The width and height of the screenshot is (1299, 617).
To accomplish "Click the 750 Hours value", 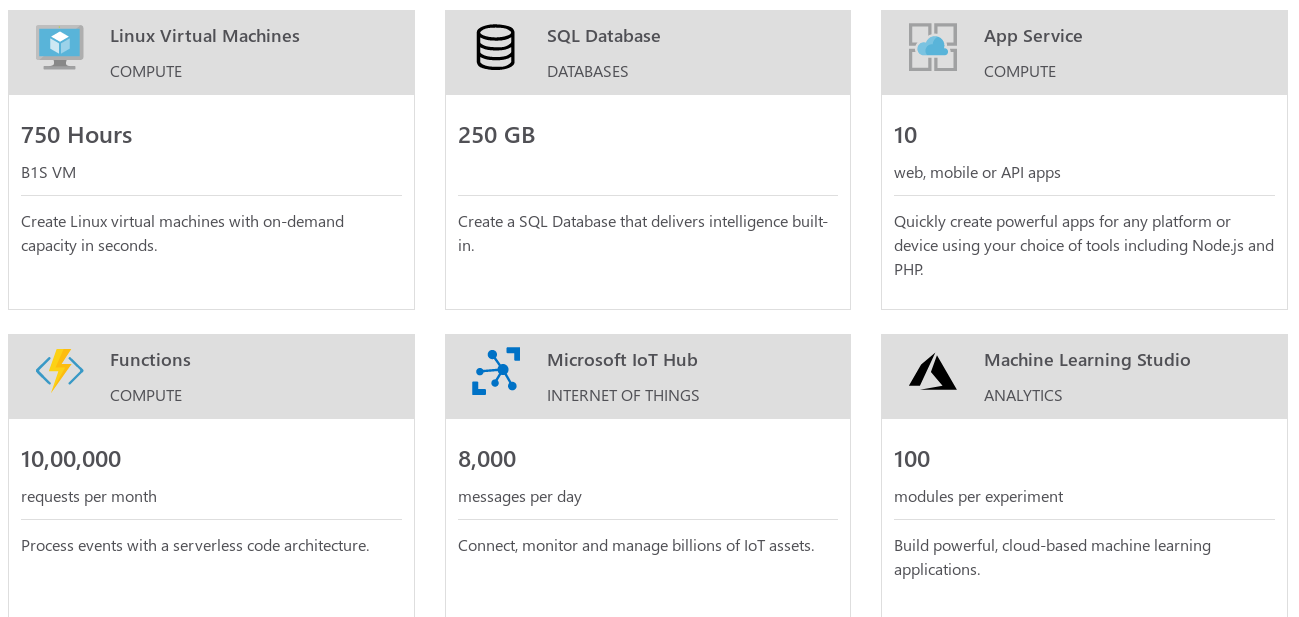I will (77, 135).
